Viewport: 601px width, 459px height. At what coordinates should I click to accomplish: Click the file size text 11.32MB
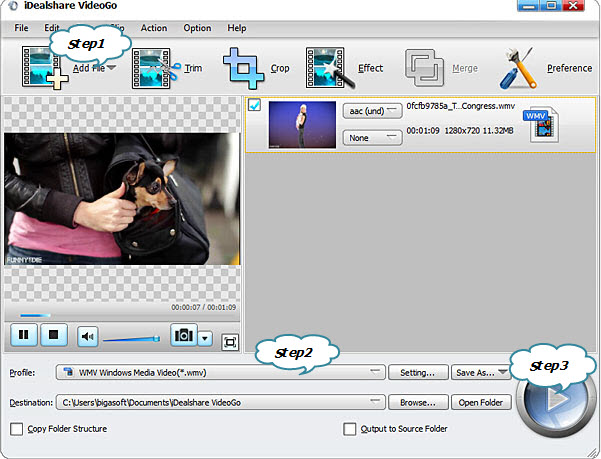click(x=498, y=131)
